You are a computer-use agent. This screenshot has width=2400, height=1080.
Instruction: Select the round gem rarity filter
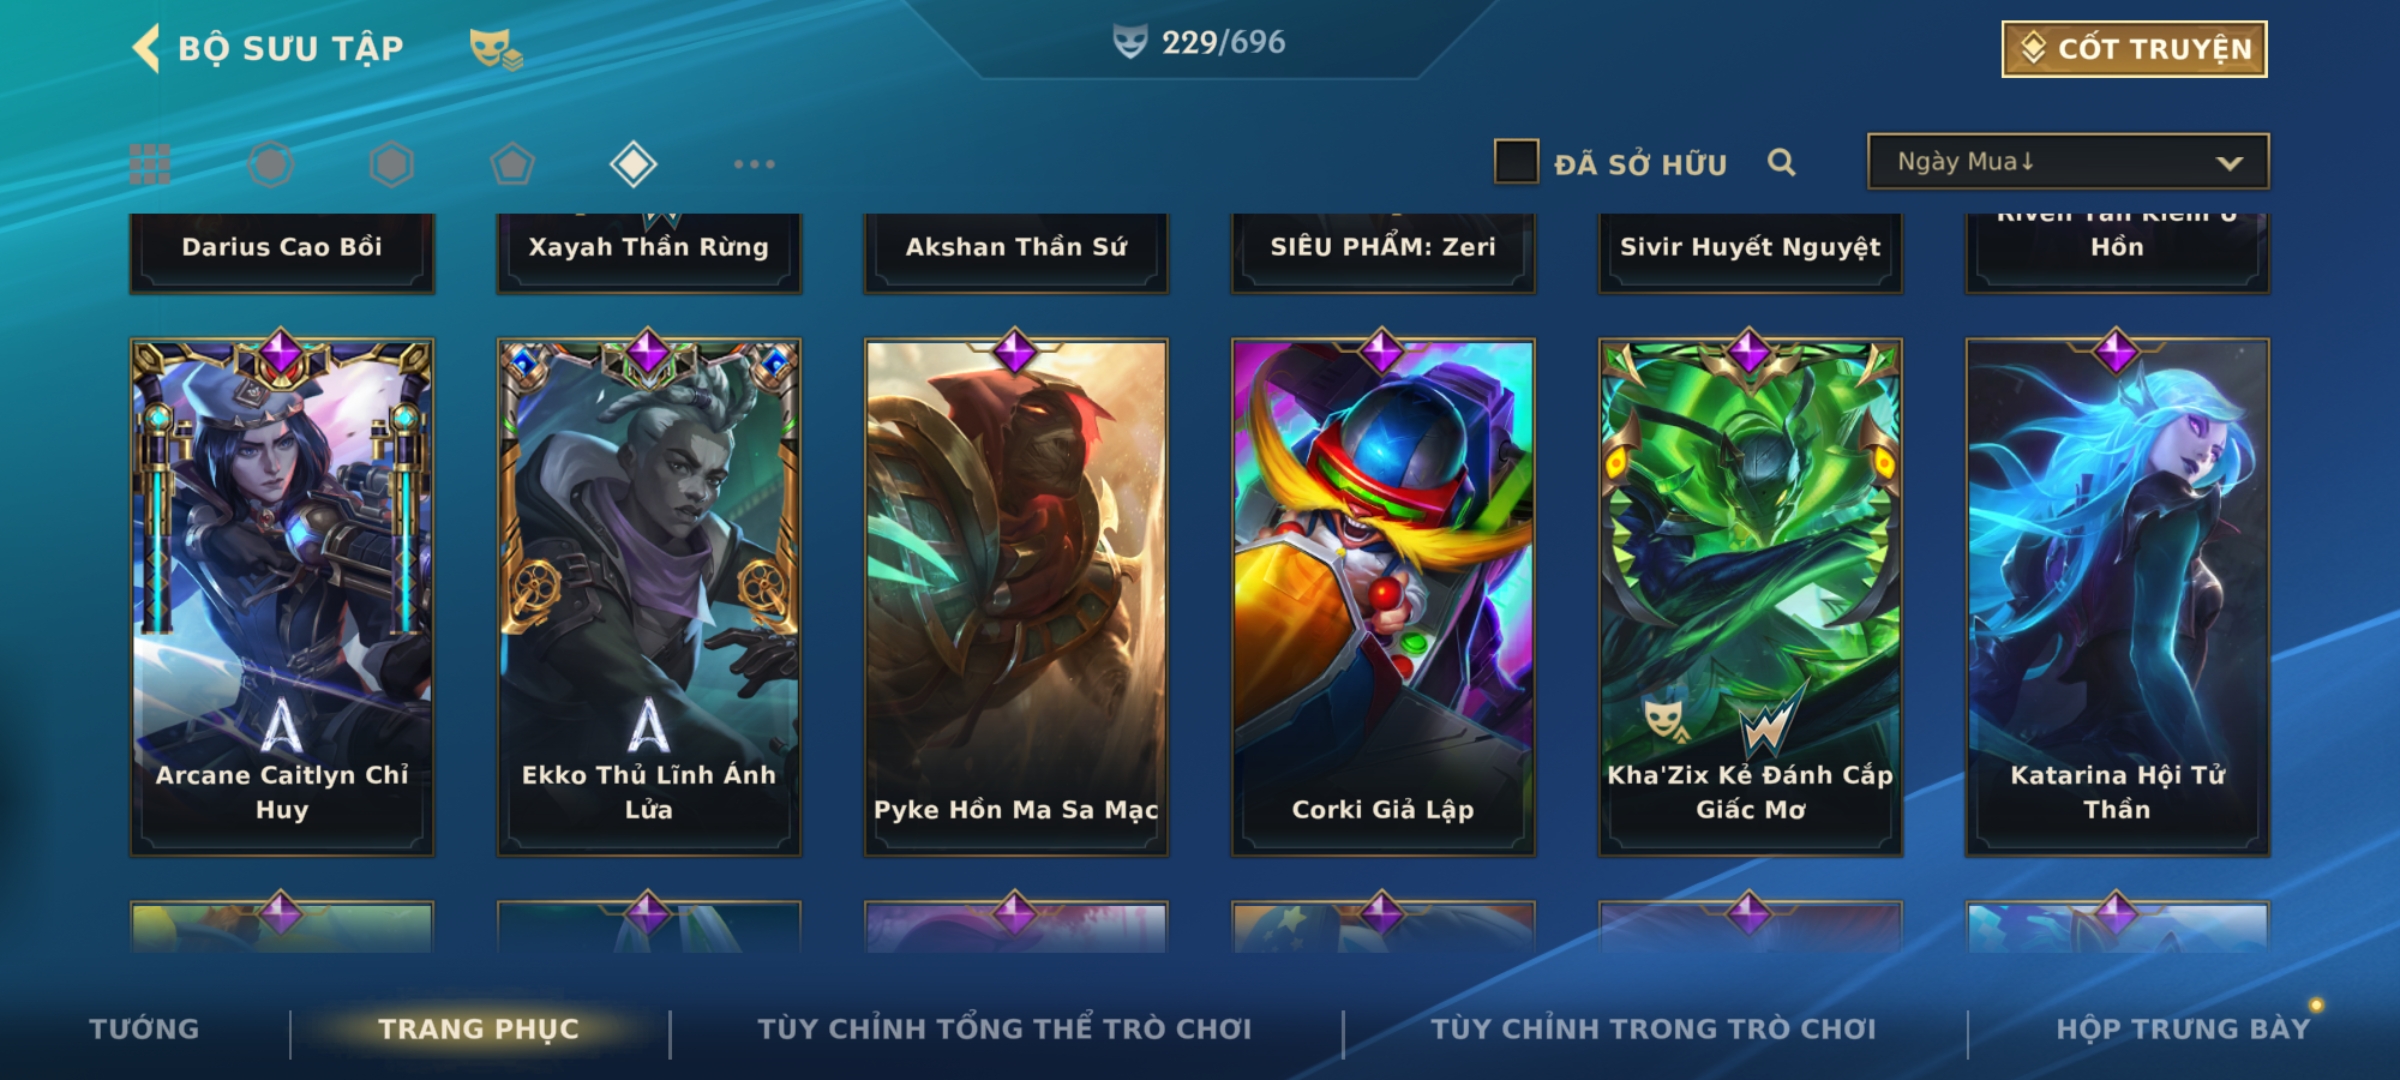pos(271,164)
